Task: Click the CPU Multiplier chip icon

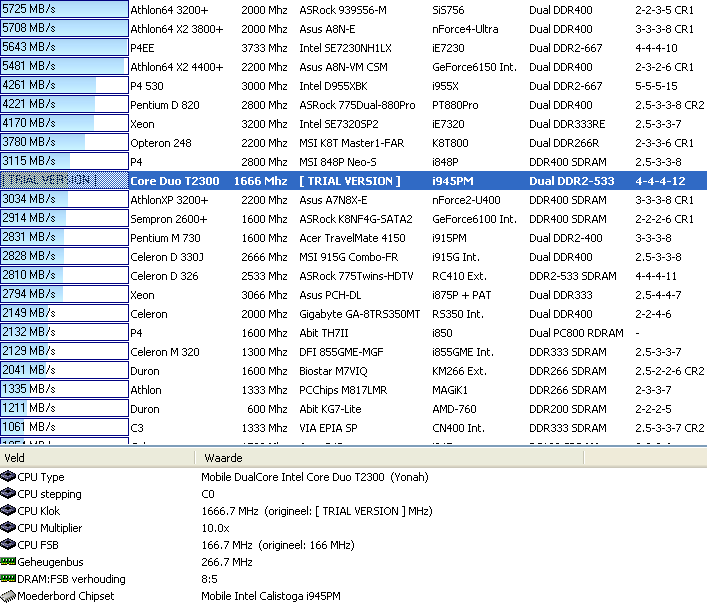Action: coord(8,527)
